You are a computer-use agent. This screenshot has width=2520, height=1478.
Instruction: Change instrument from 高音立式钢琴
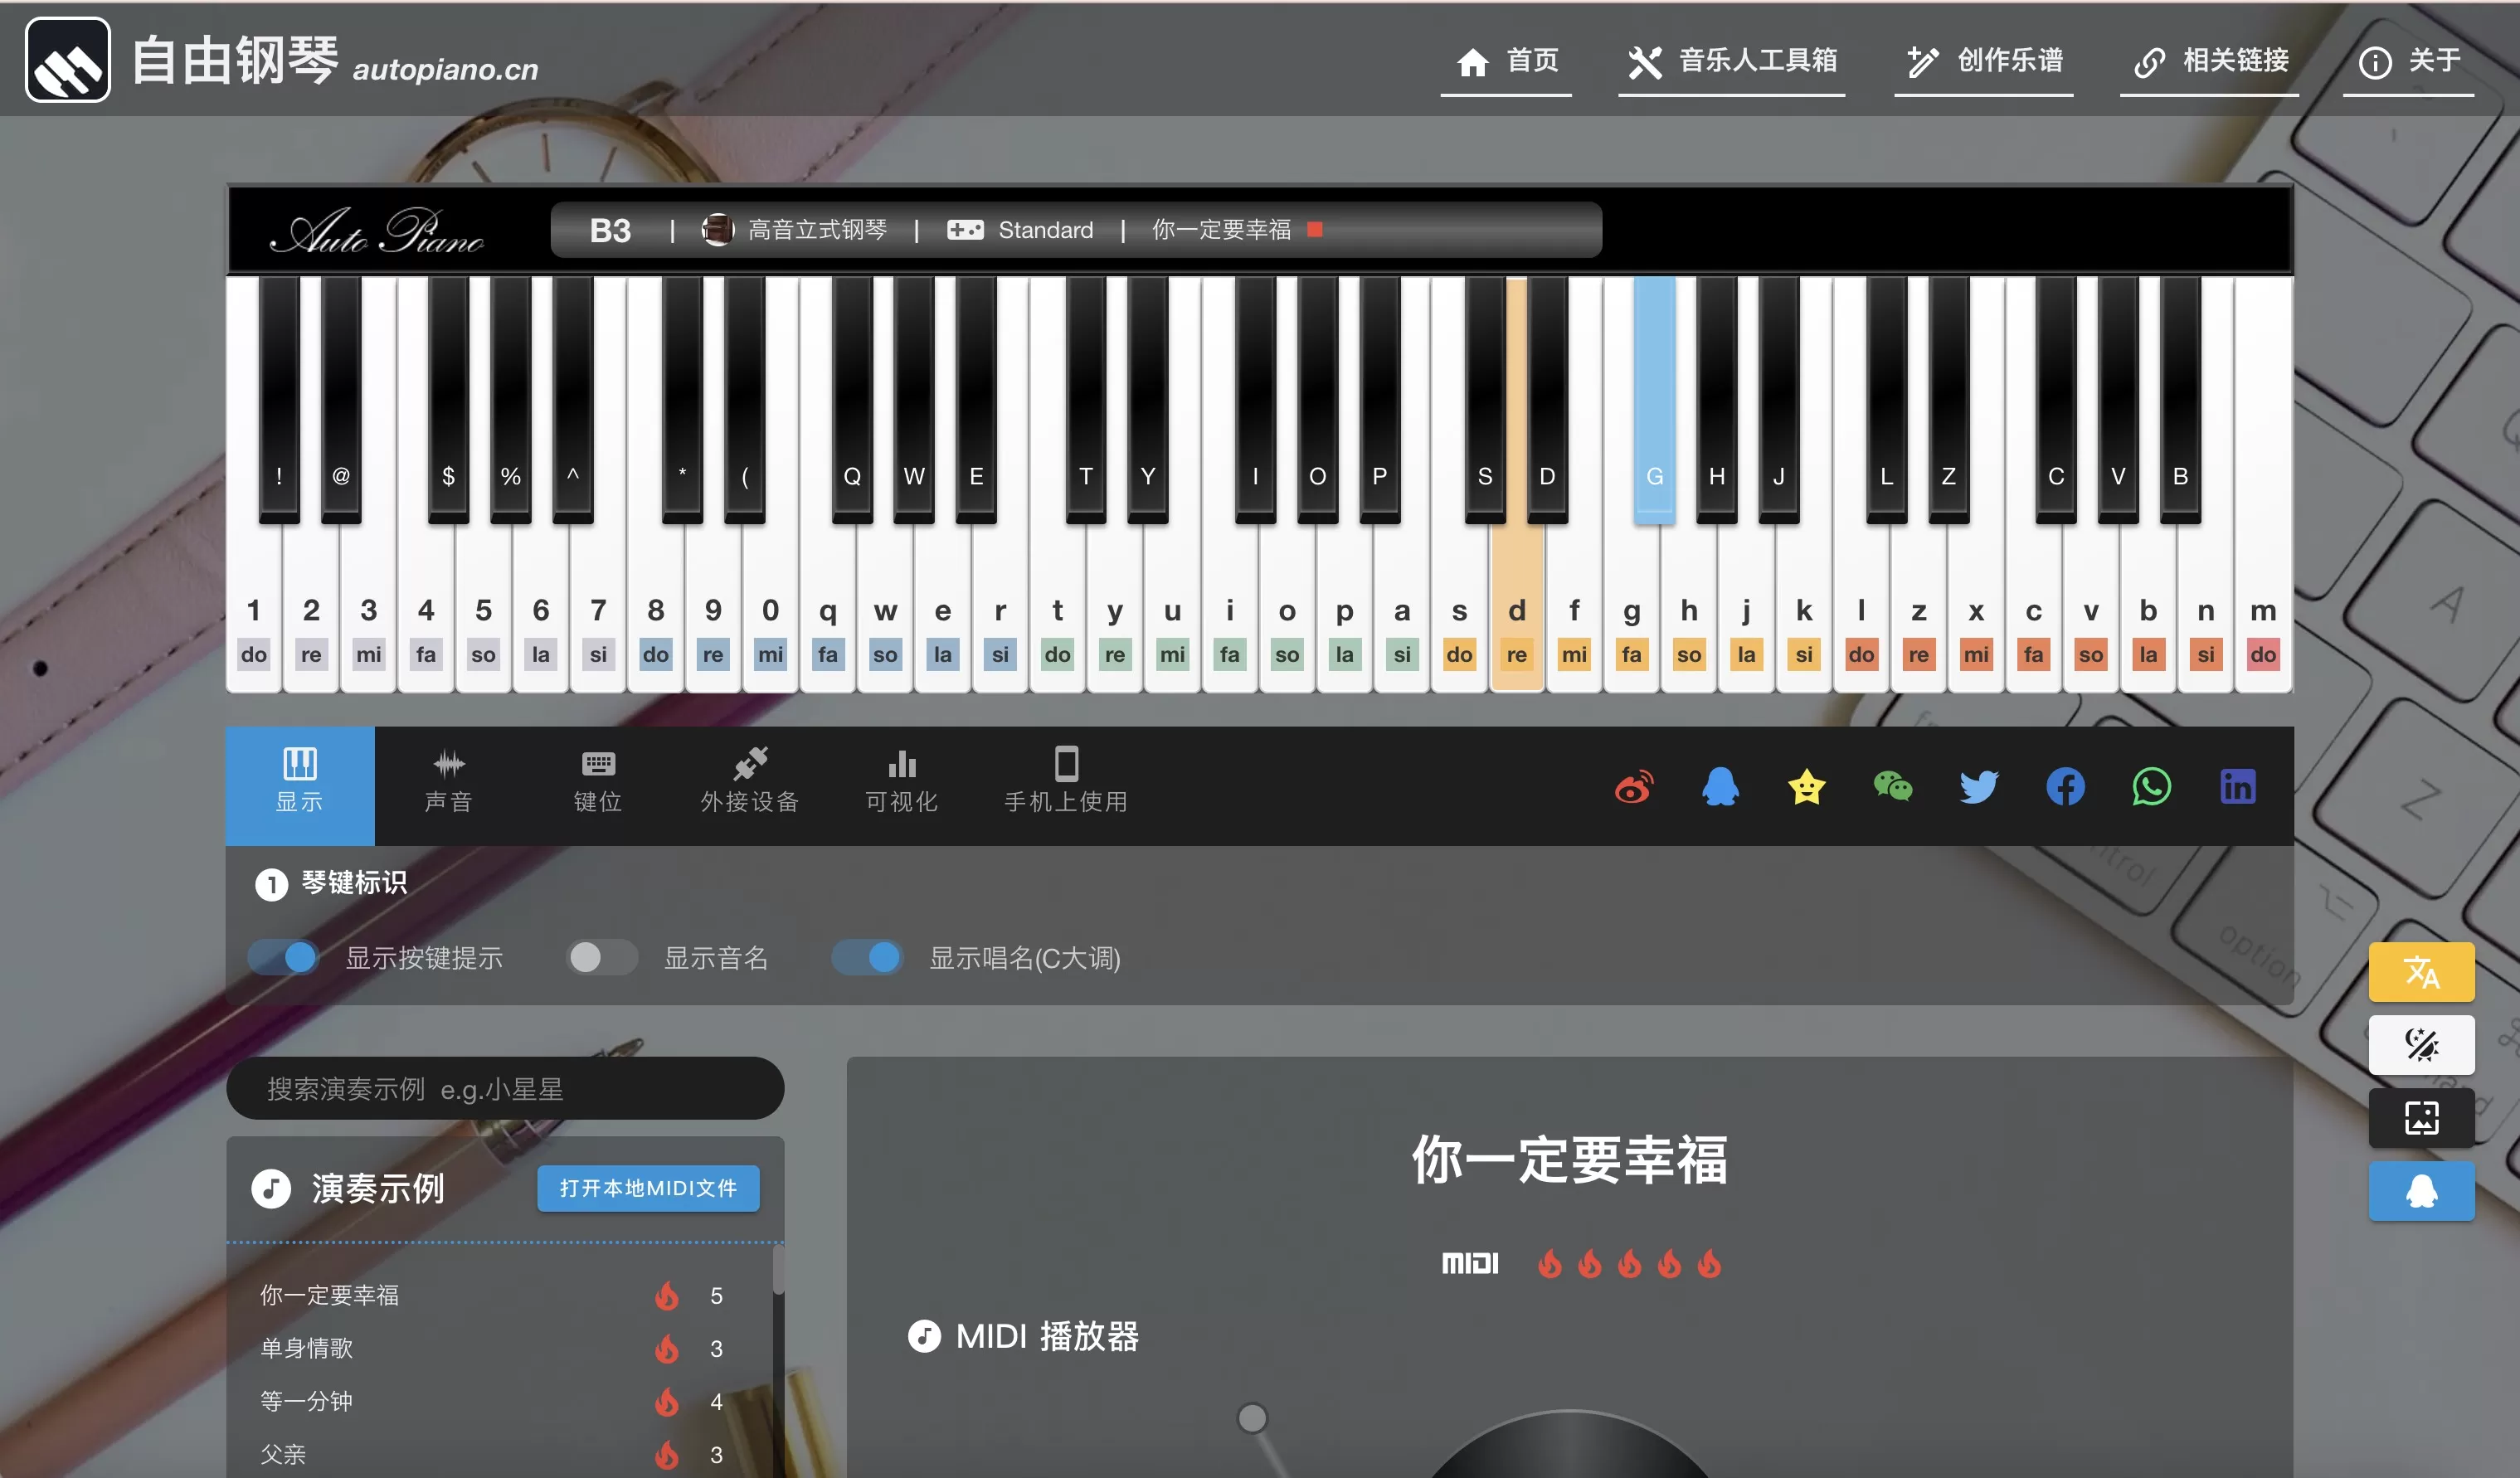point(817,230)
